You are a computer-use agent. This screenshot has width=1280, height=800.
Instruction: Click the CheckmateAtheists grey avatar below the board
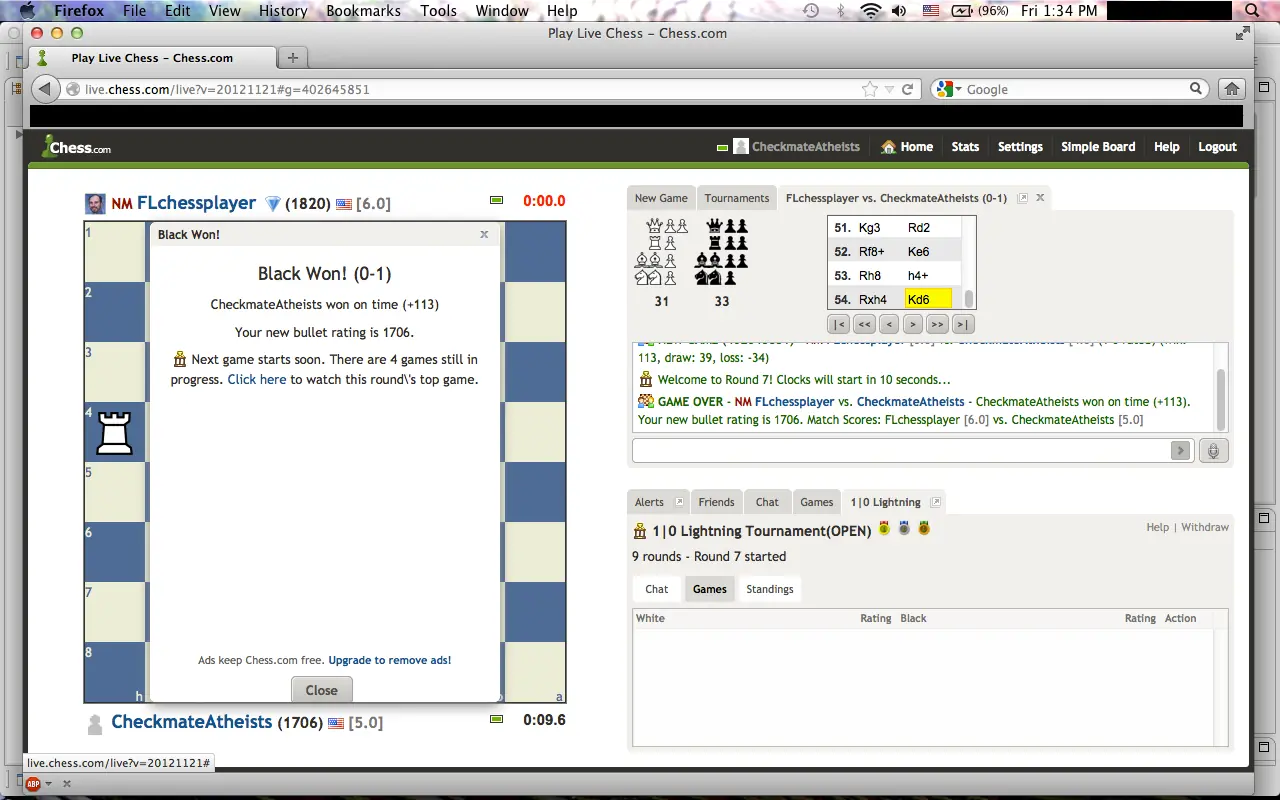pos(95,723)
